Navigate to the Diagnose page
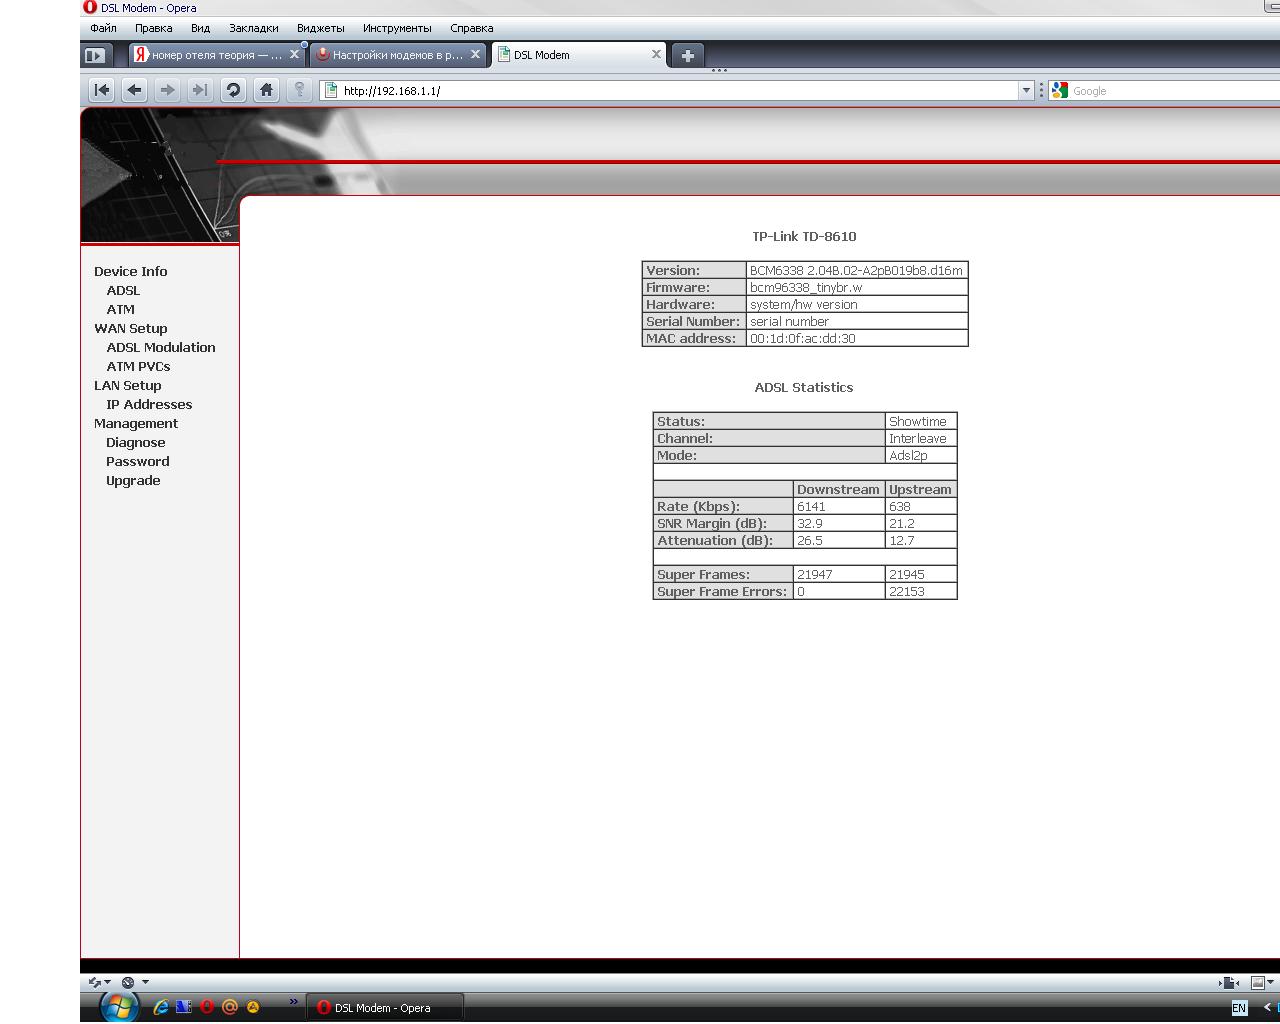 tap(136, 442)
